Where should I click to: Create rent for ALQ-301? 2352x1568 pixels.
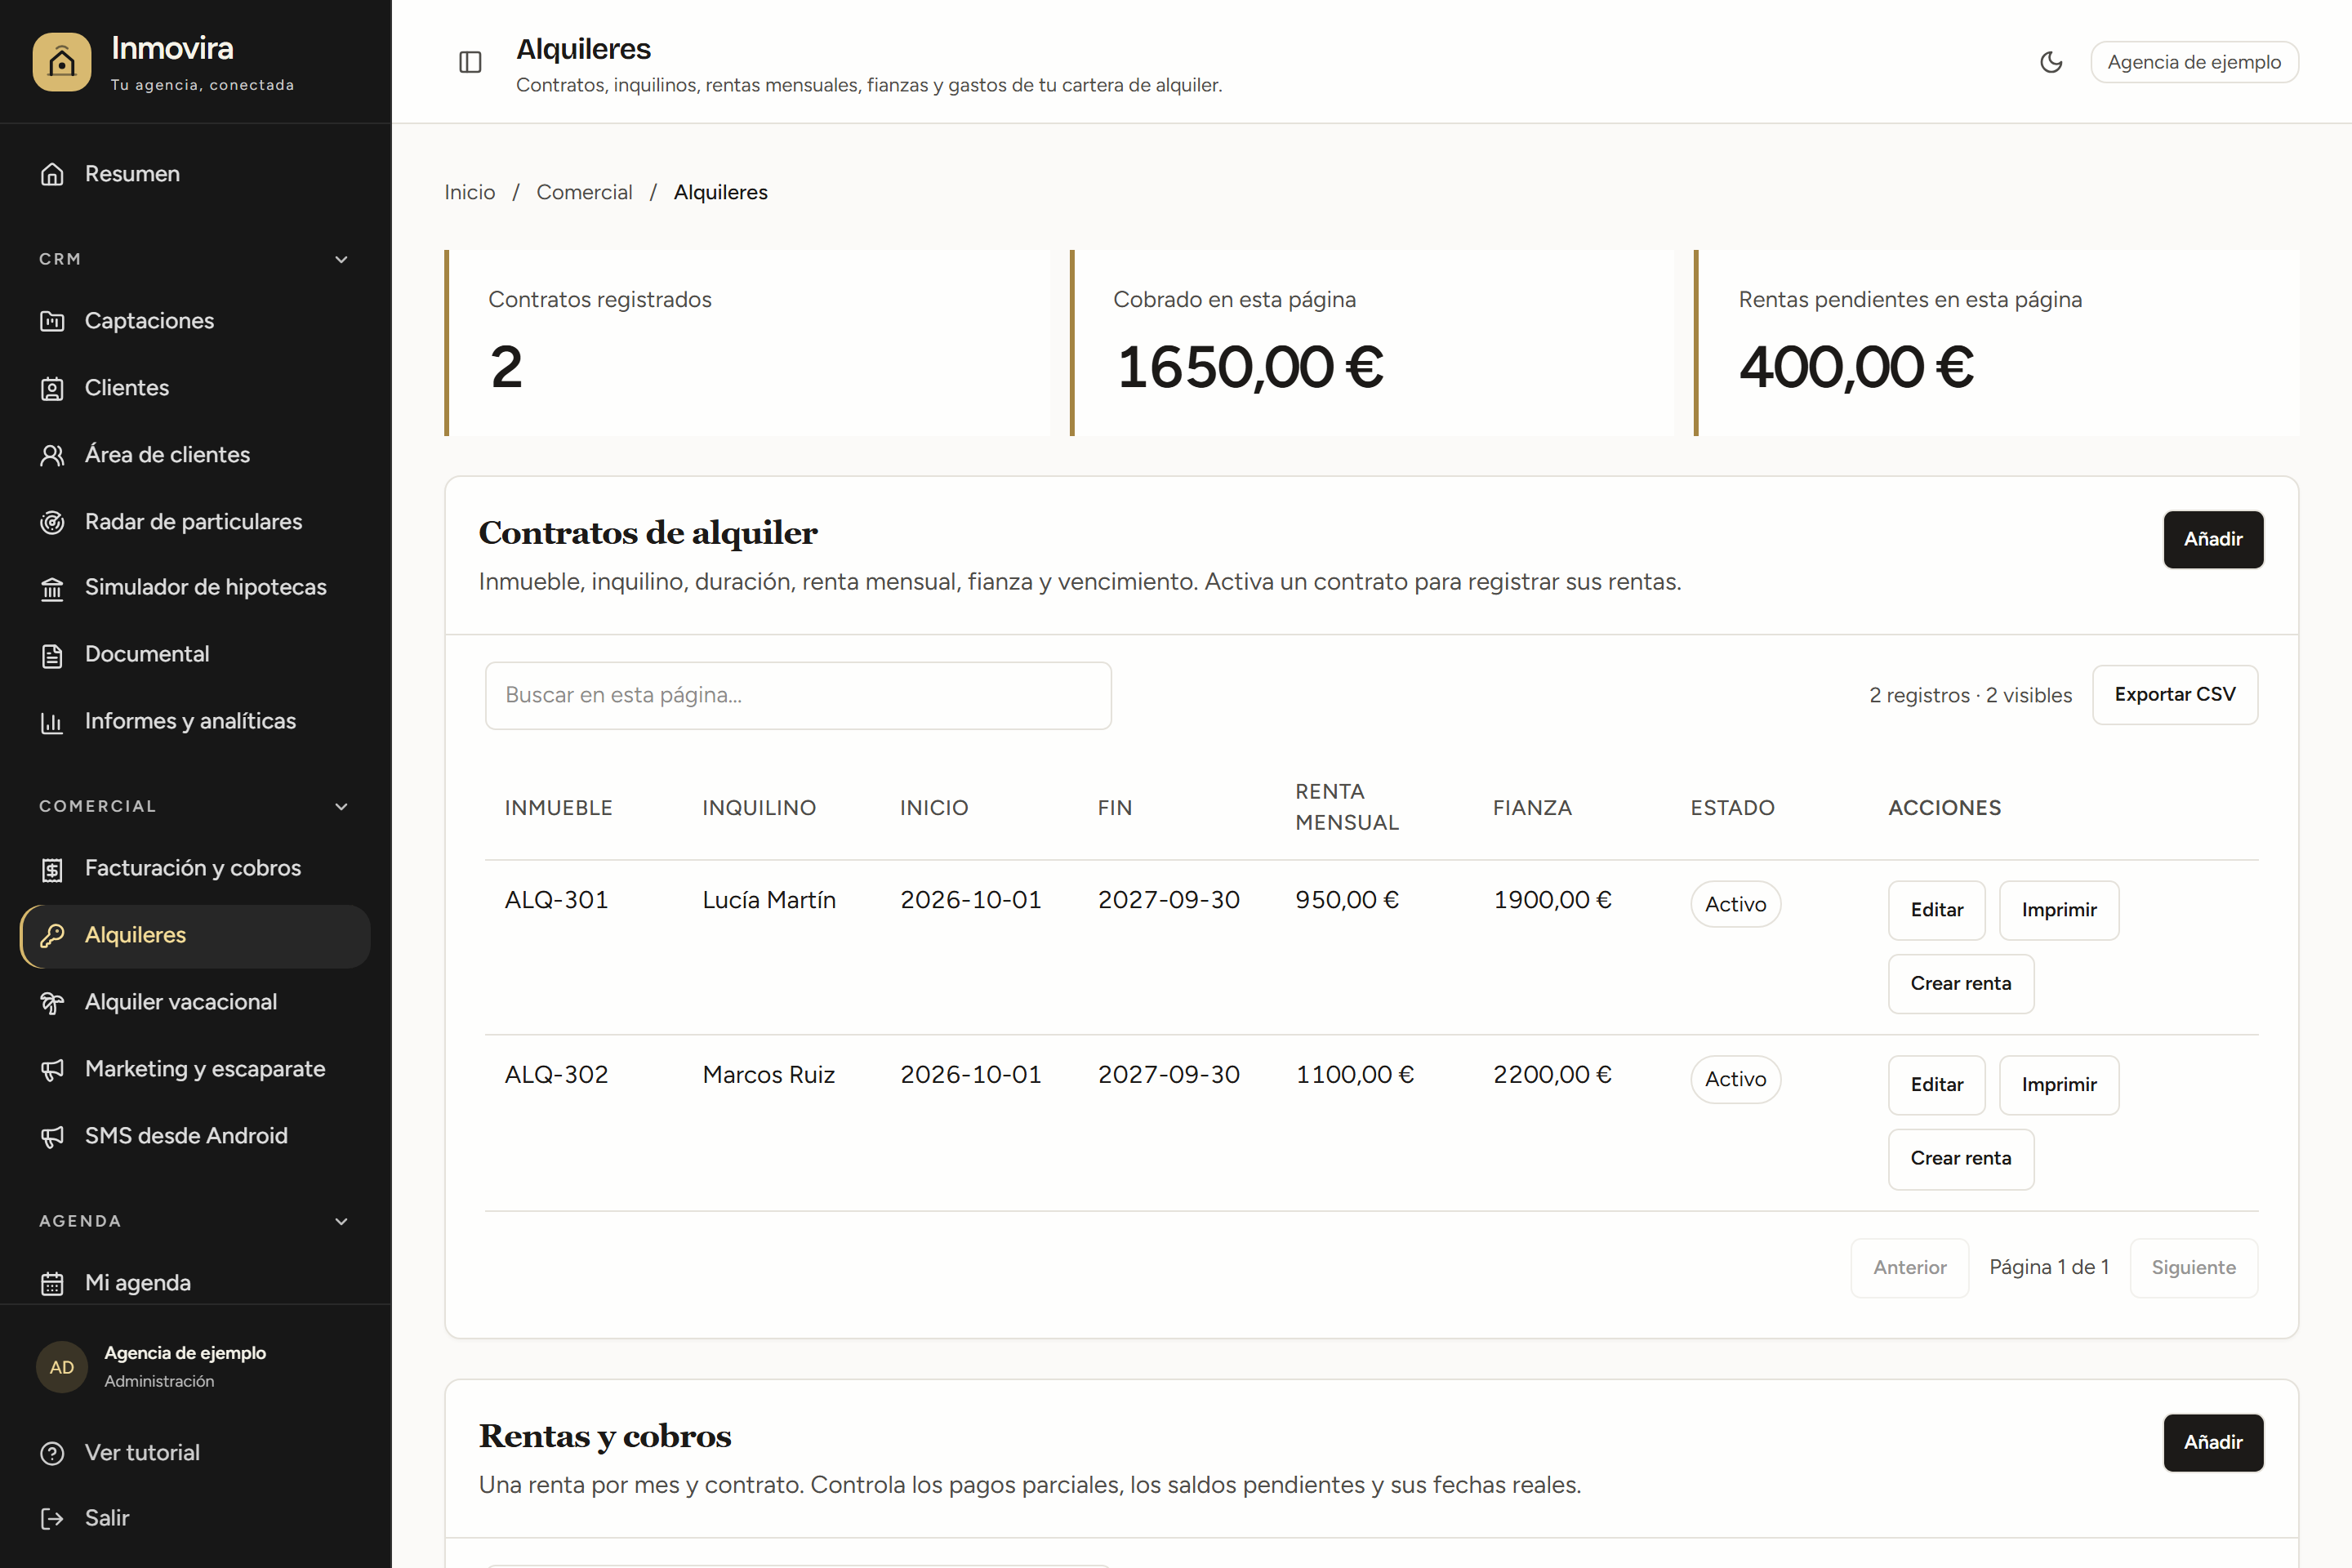1960,984
